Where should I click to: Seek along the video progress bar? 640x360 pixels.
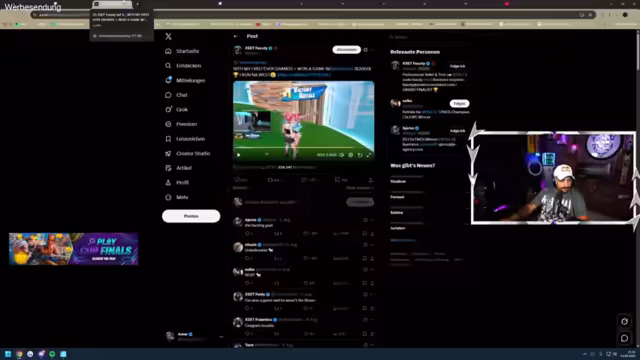pyautogui.click(x=303, y=148)
